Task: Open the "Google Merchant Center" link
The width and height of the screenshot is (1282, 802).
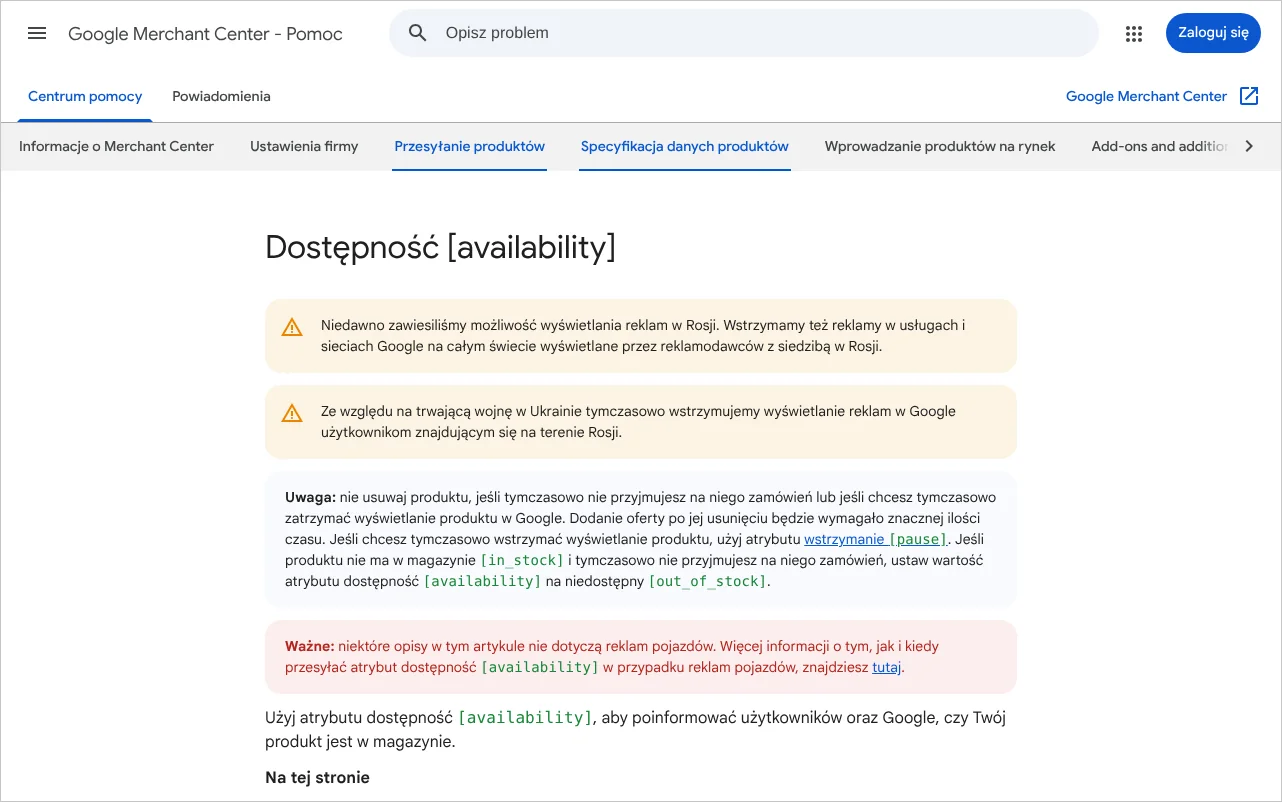Action: click(1146, 97)
